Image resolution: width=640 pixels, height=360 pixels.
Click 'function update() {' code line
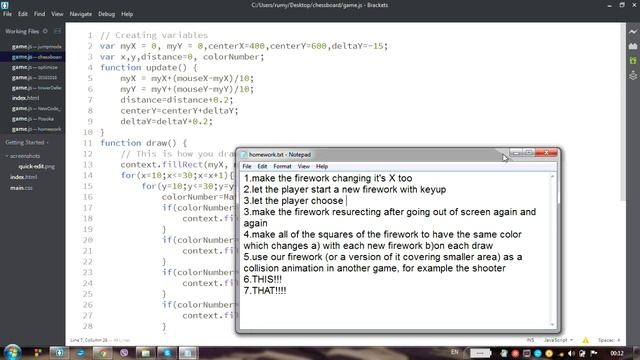tap(149, 67)
